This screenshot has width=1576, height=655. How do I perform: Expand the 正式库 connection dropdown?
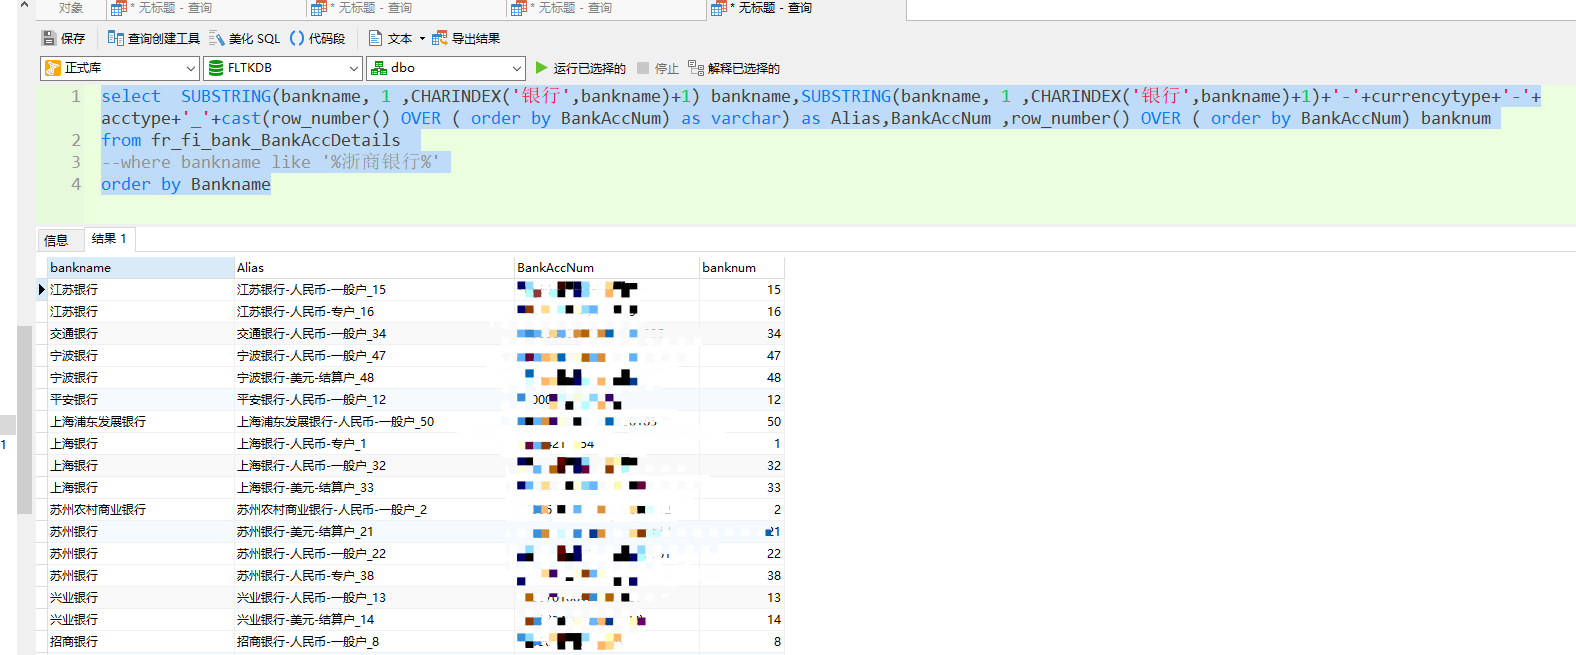(x=190, y=68)
